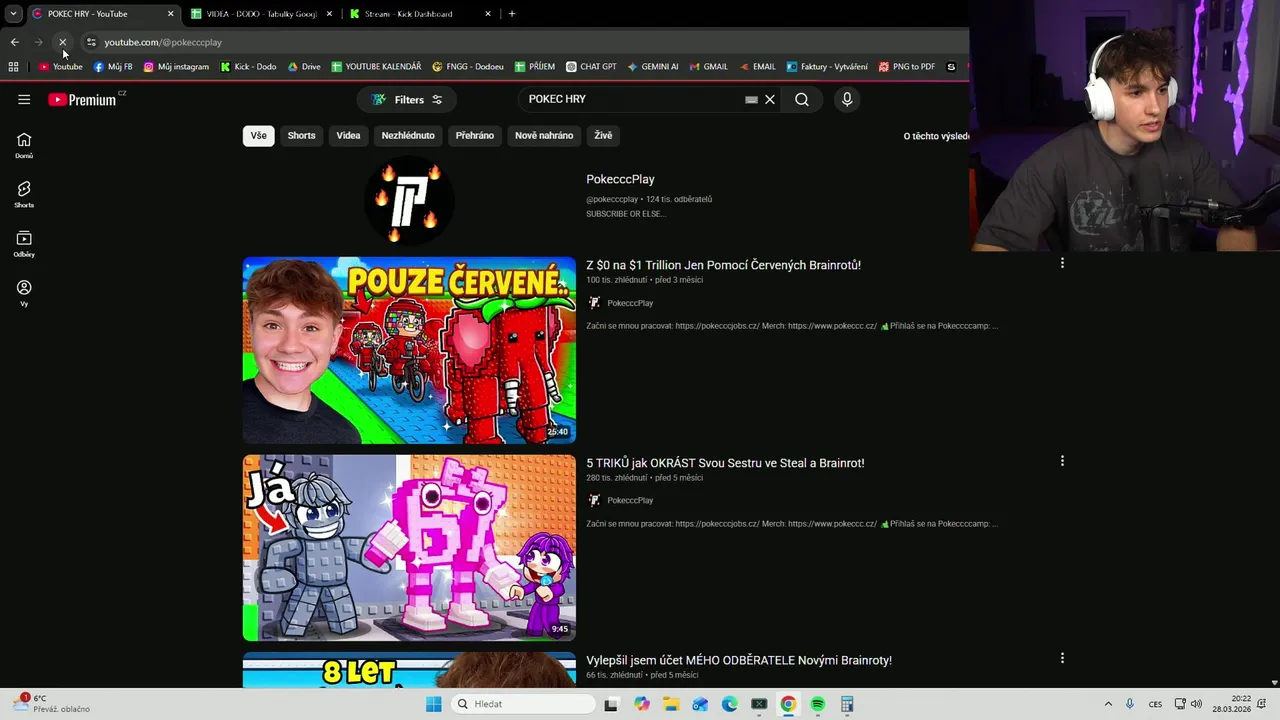Click the youtube.com/@pokecccplay address bar
This screenshot has width=1280, height=720.
[163, 42]
